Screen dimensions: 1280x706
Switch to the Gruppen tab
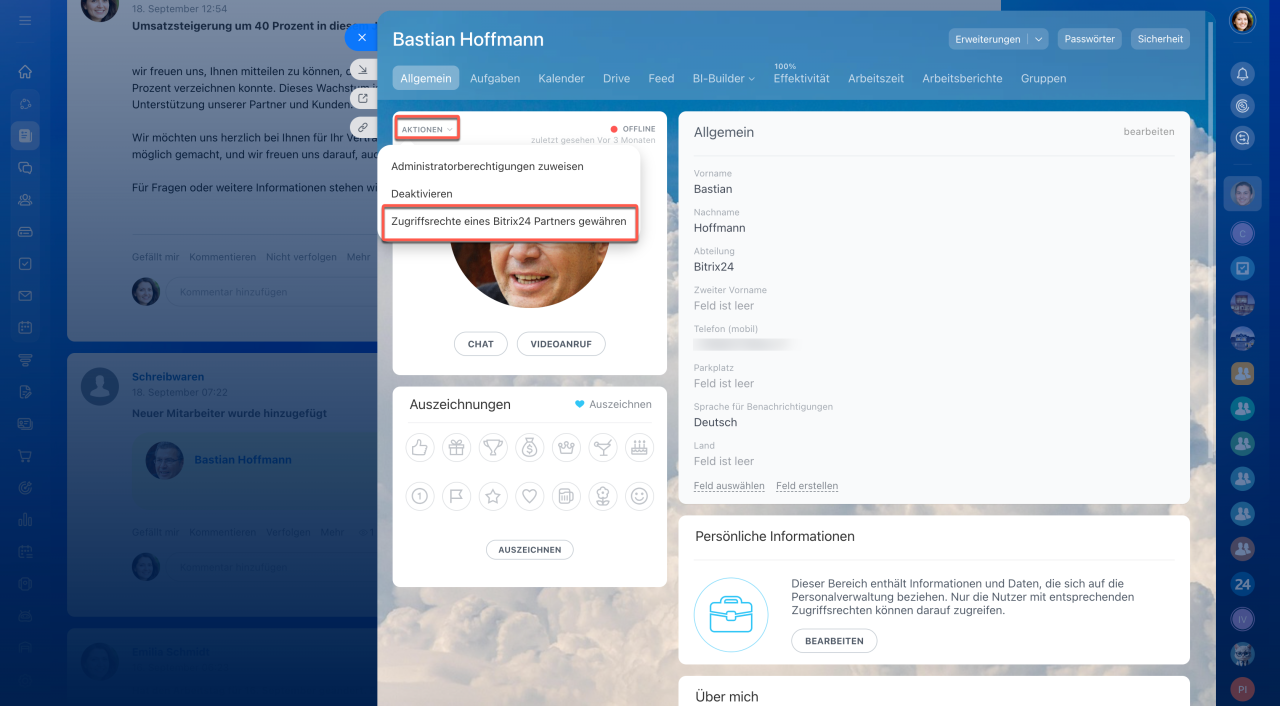point(1043,78)
